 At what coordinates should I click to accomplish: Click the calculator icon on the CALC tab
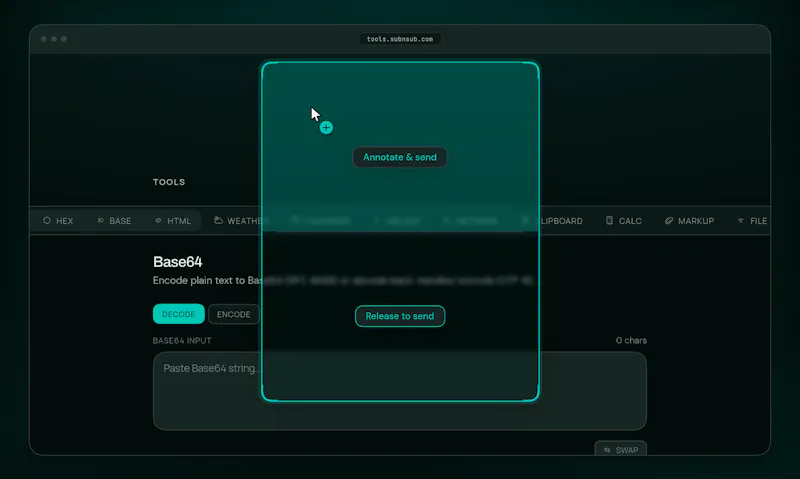tap(609, 220)
